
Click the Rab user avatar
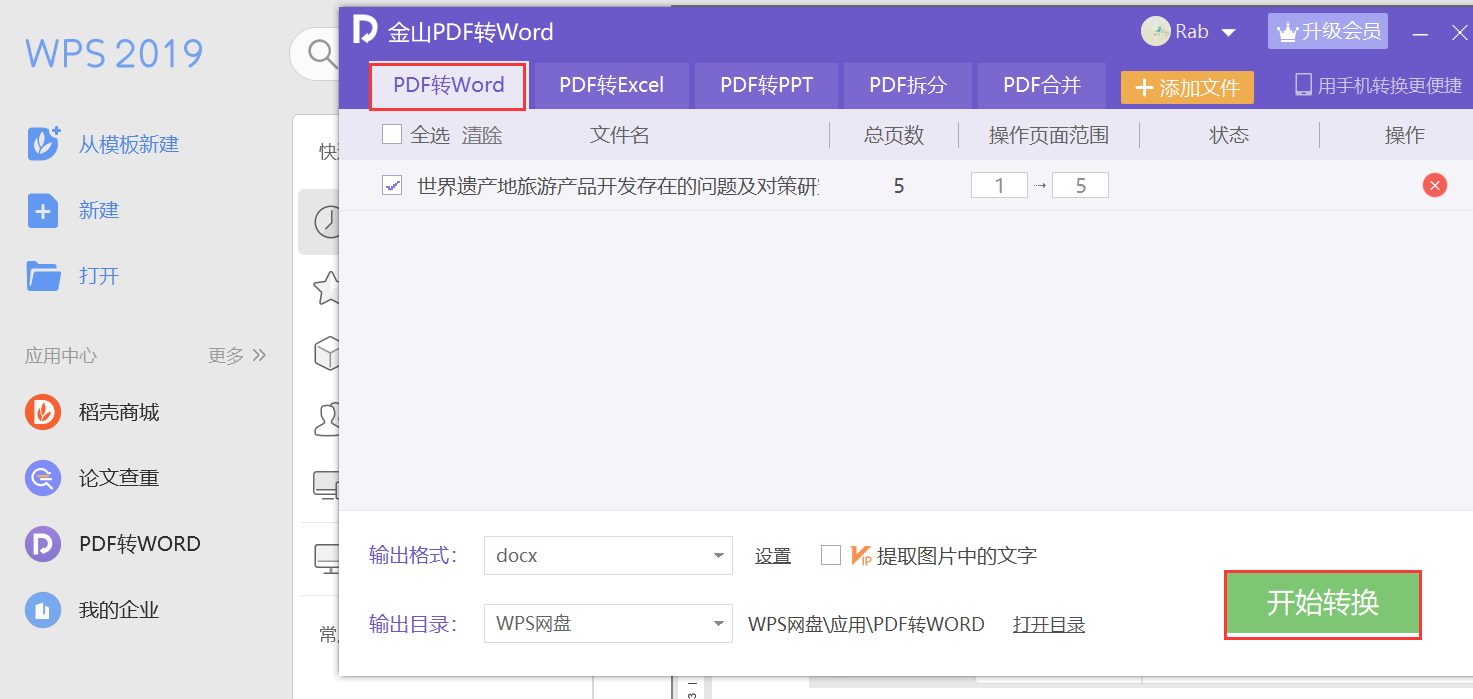coord(1156,31)
